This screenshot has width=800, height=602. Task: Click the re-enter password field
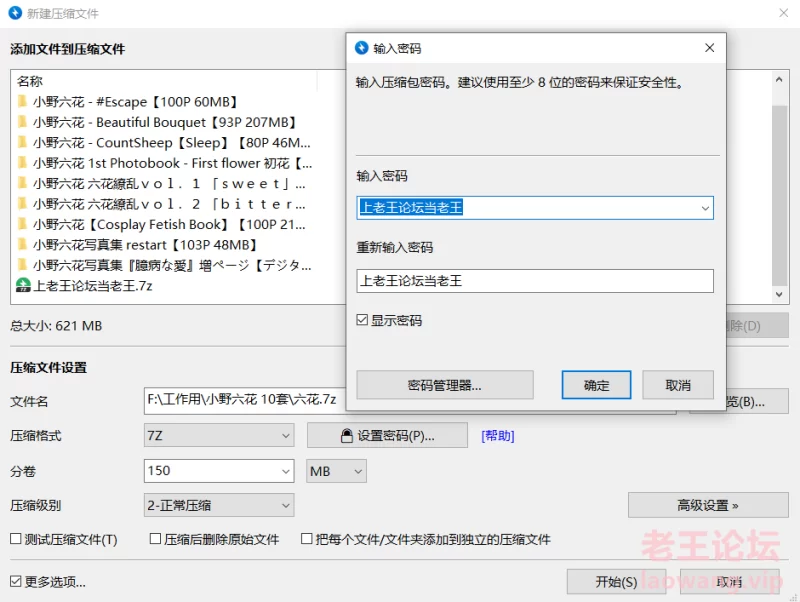[534, 281]
